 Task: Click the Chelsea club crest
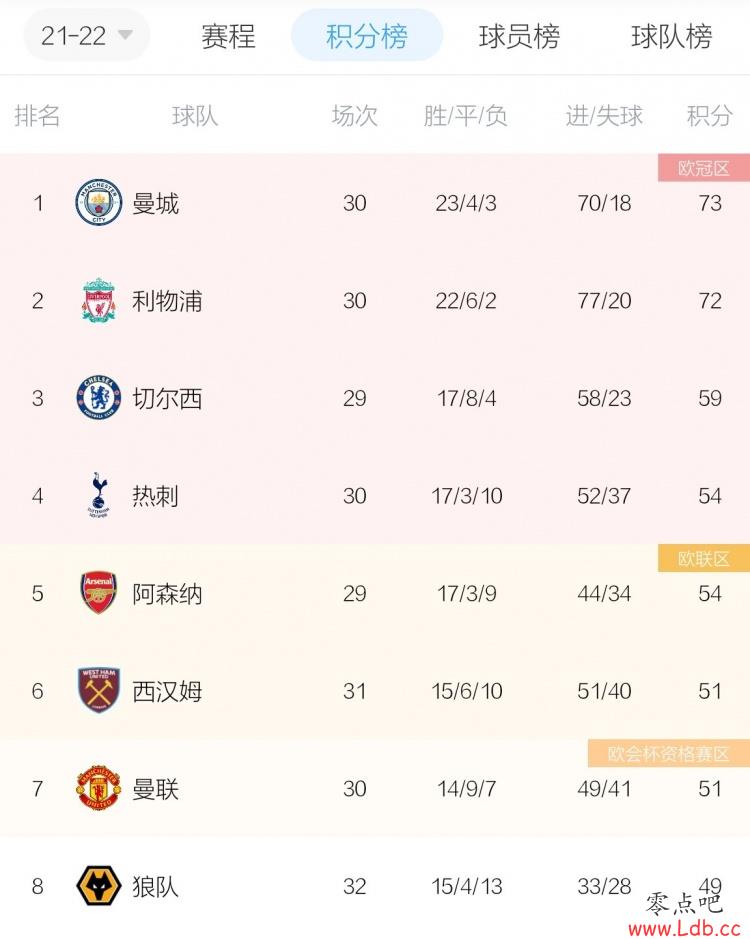(99, 398)
